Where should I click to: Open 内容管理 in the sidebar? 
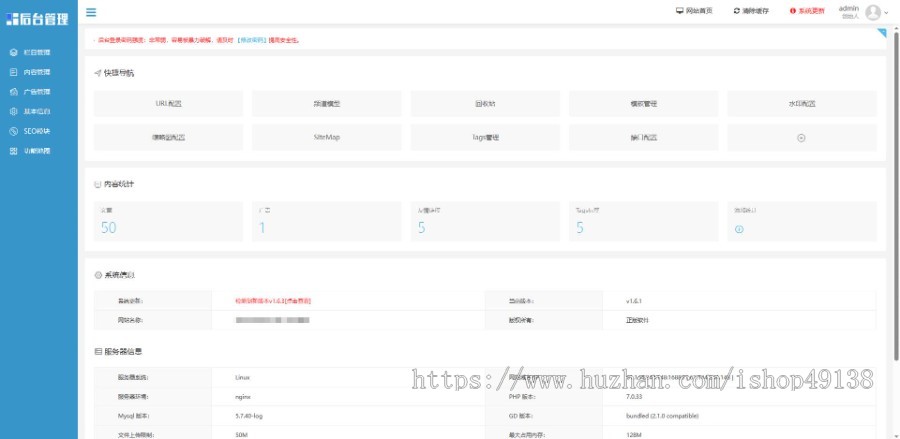(37, 72)
